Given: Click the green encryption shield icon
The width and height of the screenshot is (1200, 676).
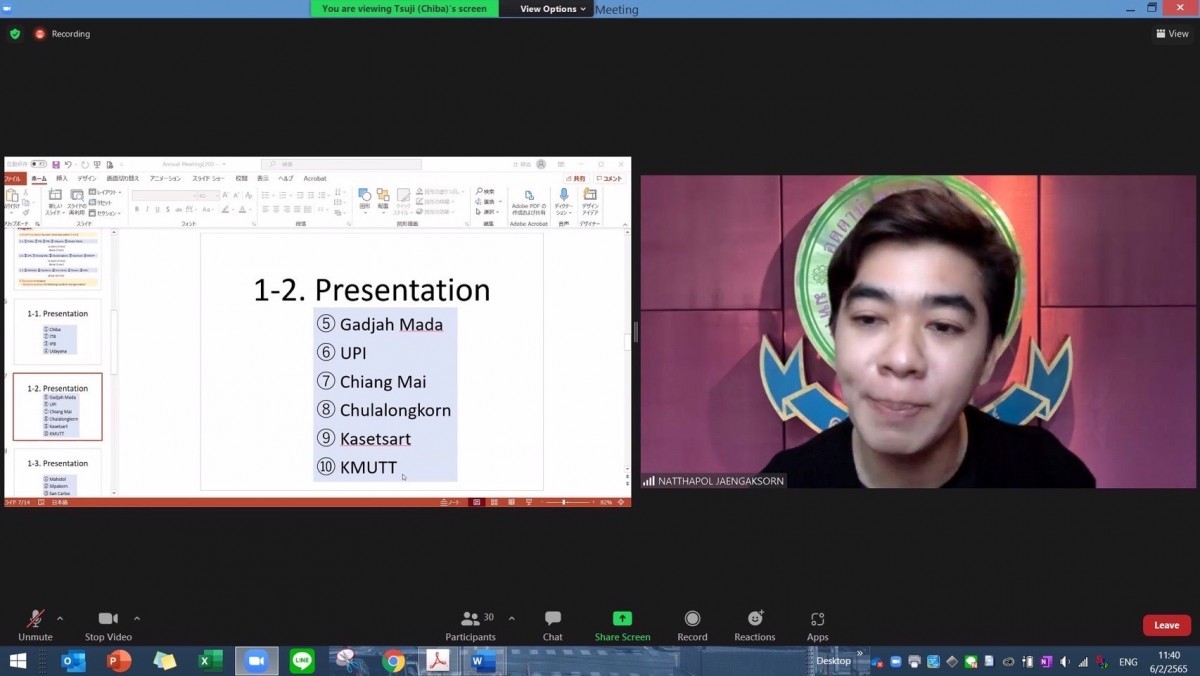Looking at the screenshot, I should [15, 34].
